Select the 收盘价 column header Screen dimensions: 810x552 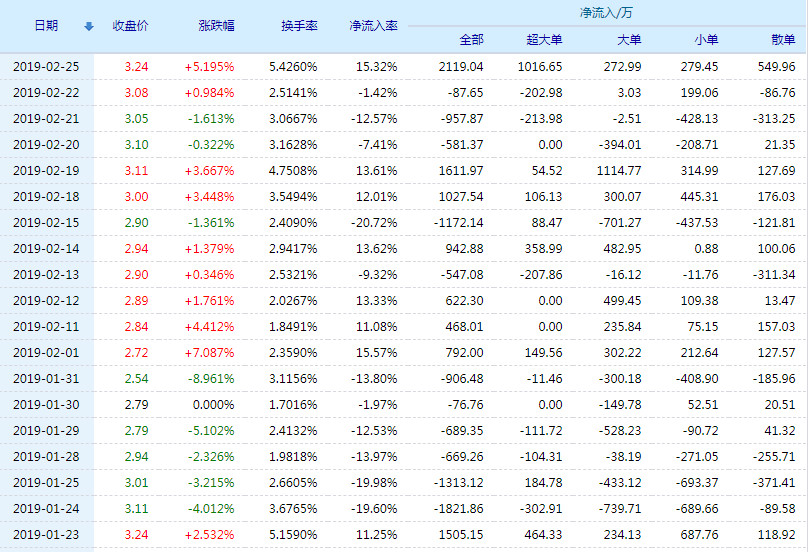[132, 26]
